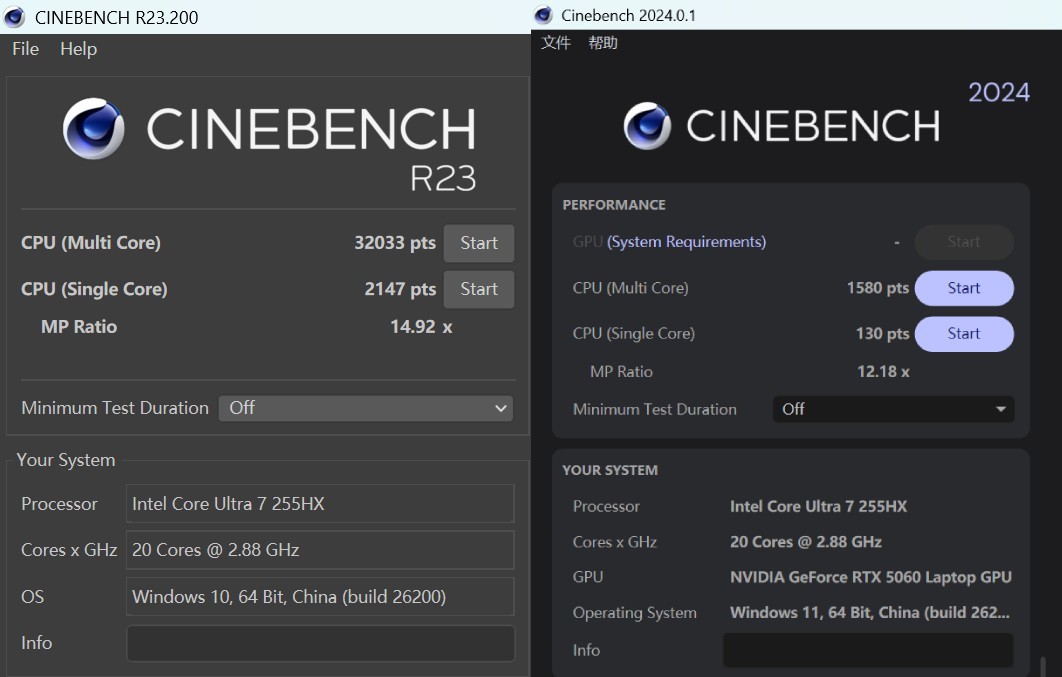Open the File menu in Cinebench R23

(x=26, y=49)
